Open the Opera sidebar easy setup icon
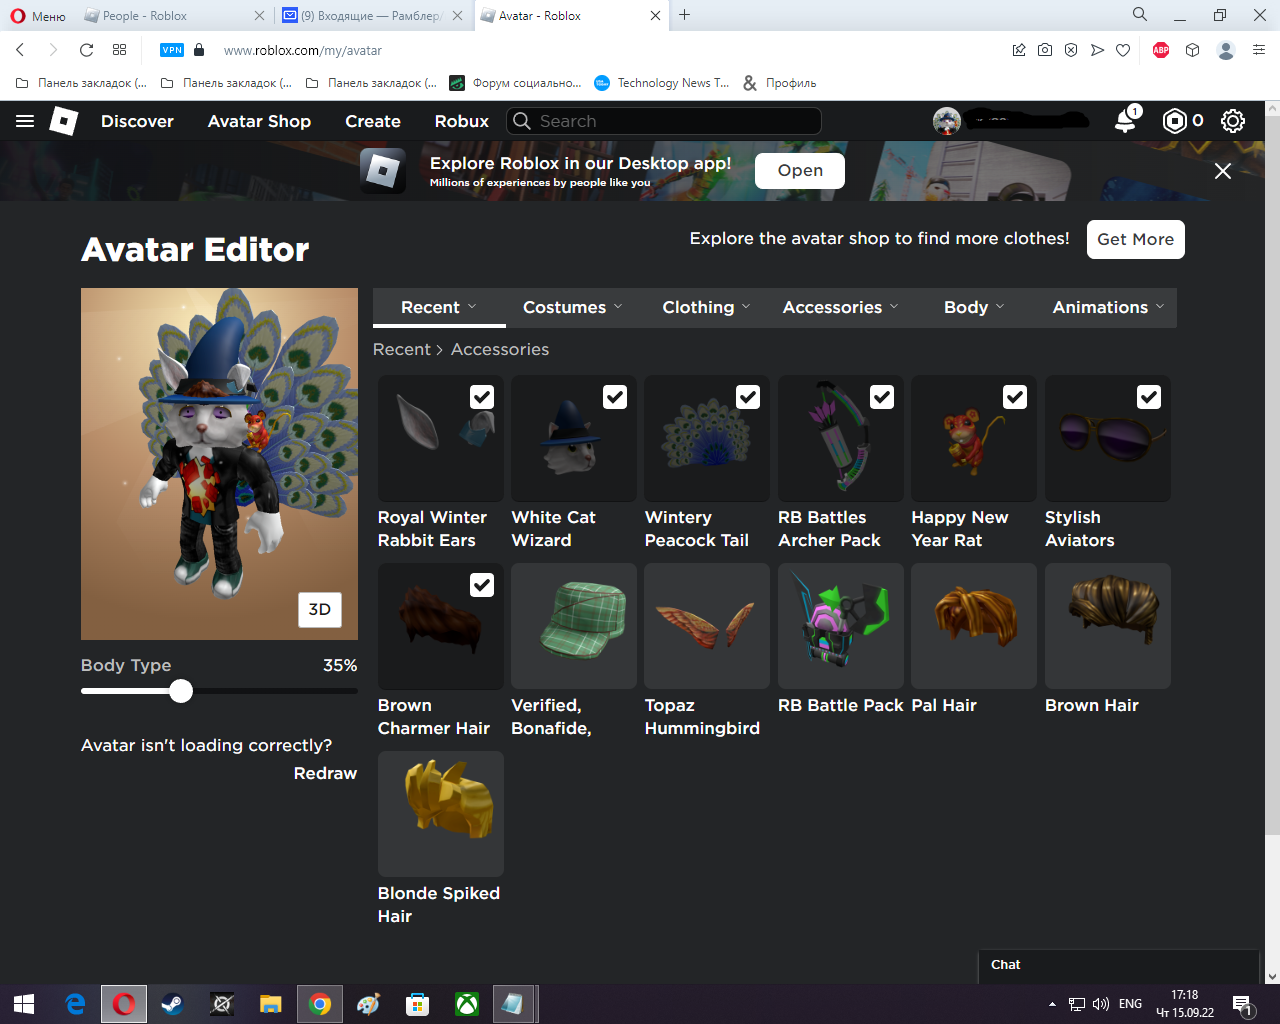 1259,50
